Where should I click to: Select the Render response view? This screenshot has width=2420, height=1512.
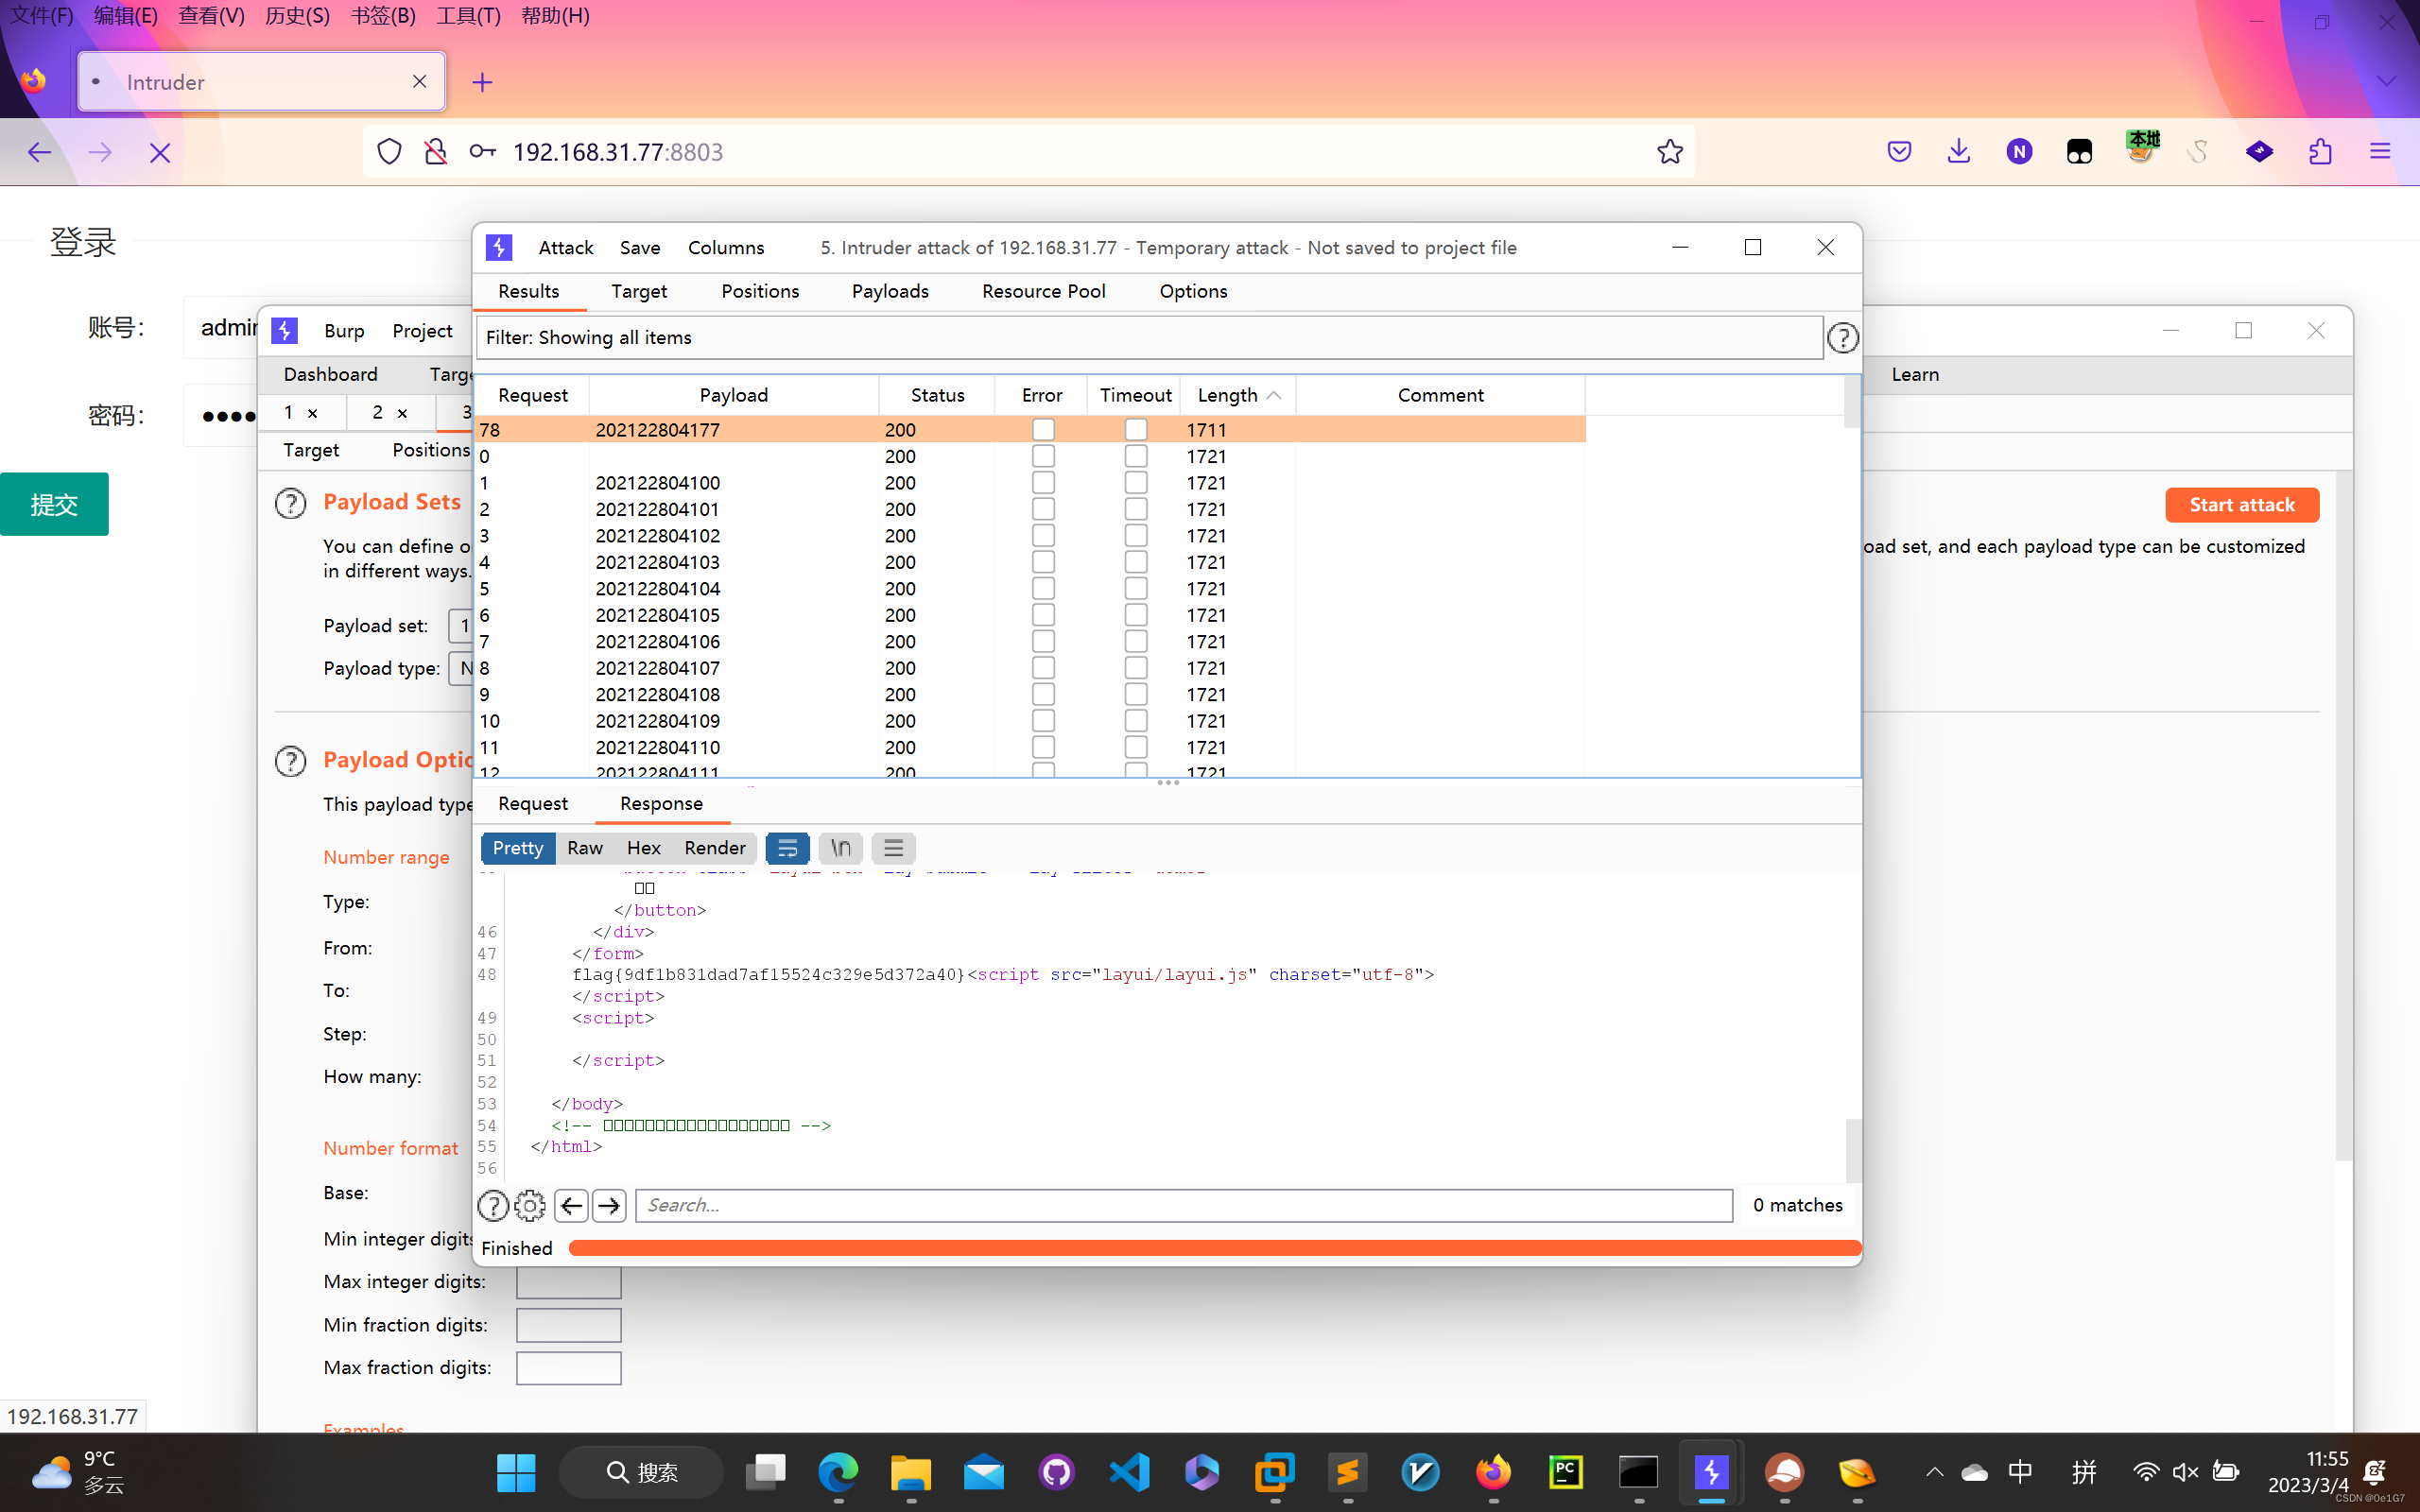point(714,848)
